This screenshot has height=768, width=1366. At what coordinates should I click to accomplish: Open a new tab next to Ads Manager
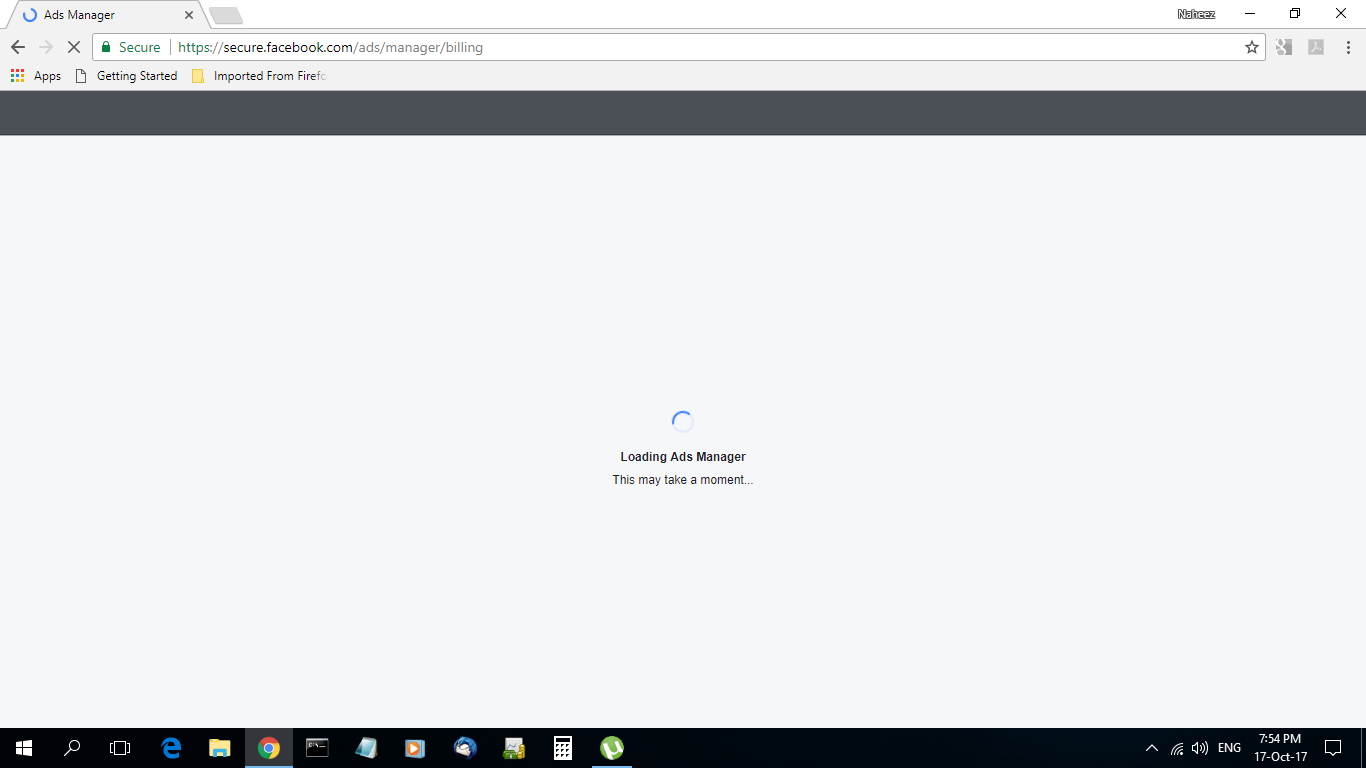pyautogui.click(x=226, y=16)
